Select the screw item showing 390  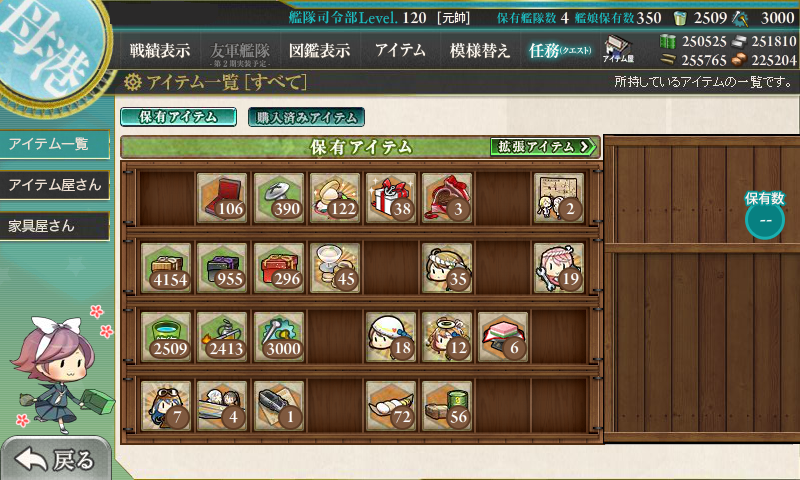click(x=279, y=198)
